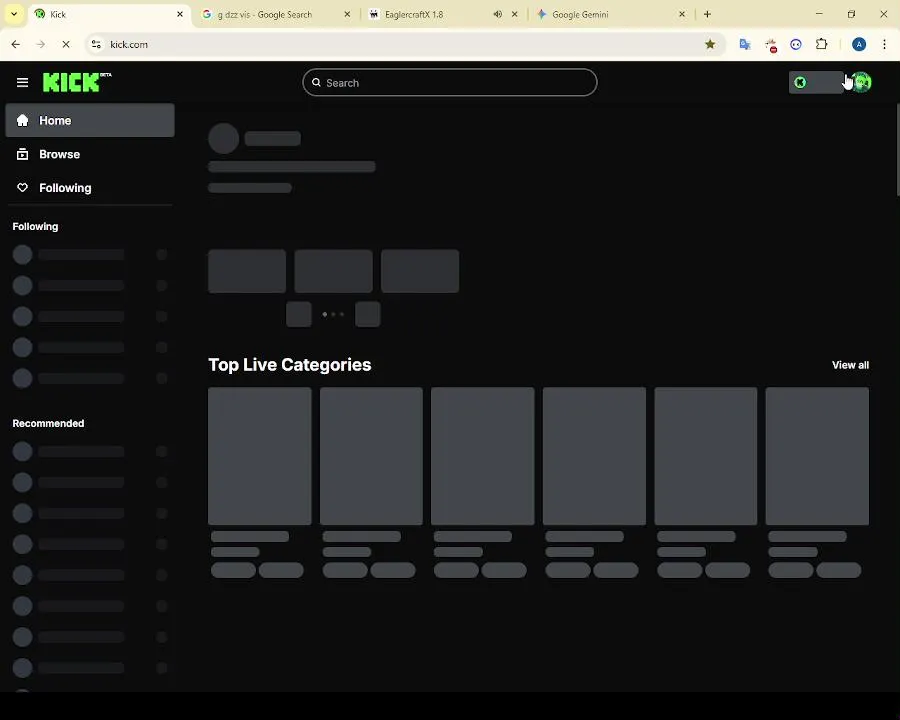Image resolution: width=900 pixels, height=720 pixels.
Task: Click the blue circular extension icon
Action: [796, 44]
